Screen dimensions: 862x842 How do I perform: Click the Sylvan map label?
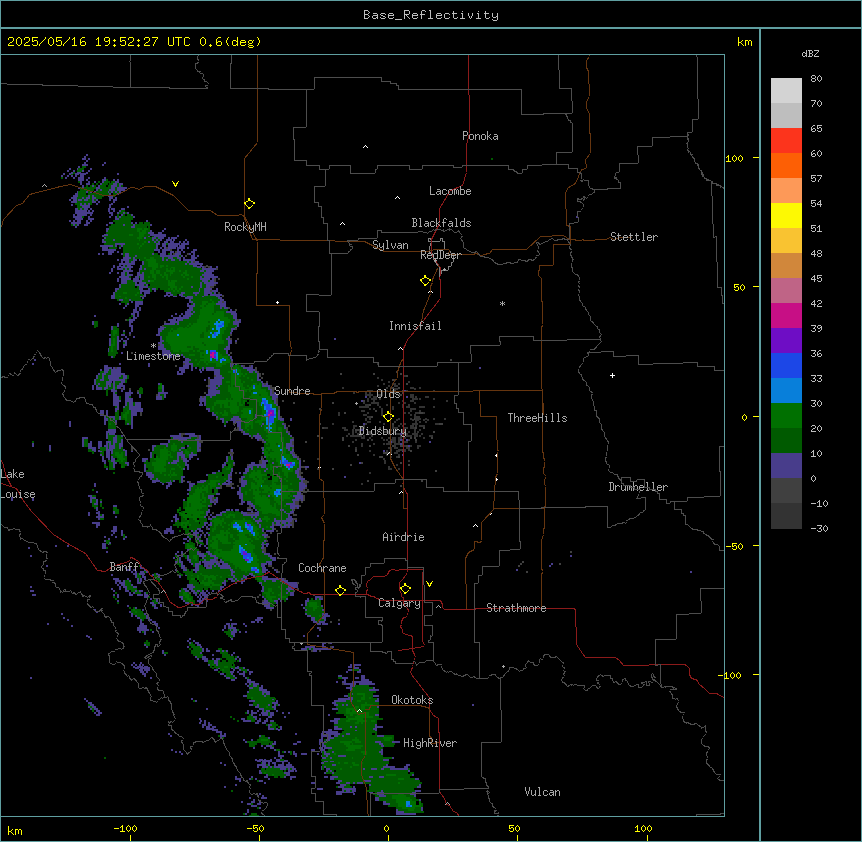(x=390, y=245)
